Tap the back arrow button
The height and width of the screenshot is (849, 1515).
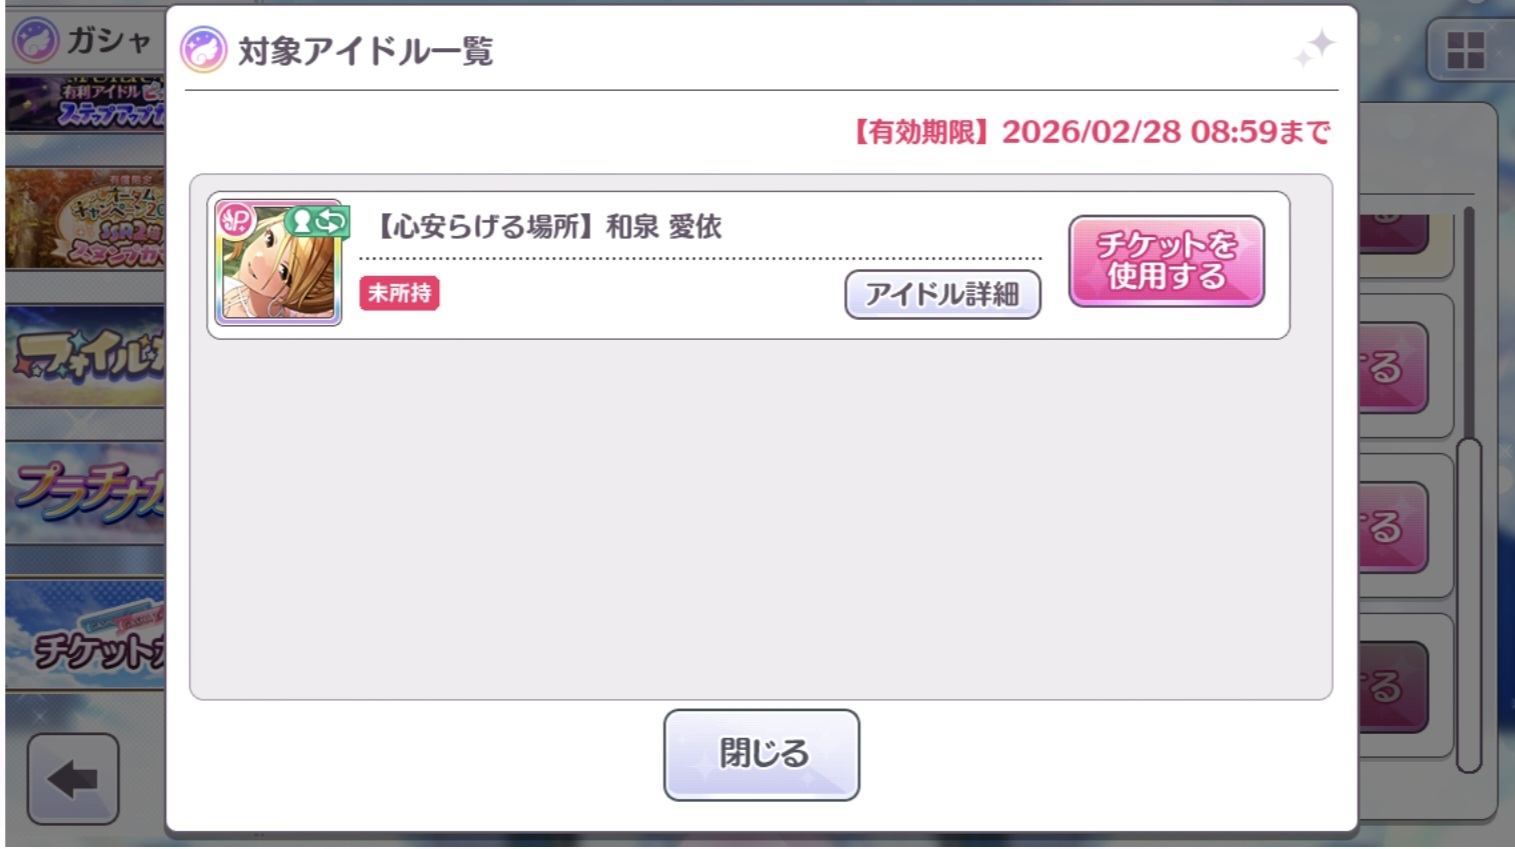pyautogui.click(x=73, y=779)
